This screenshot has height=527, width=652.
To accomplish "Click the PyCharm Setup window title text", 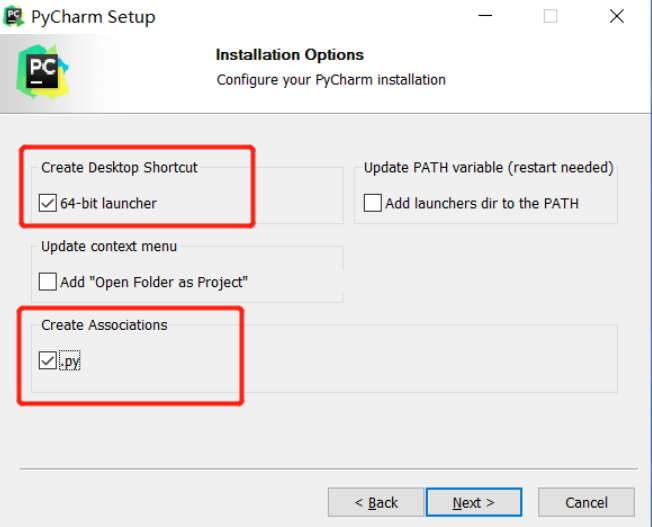I will click(x=93, y=17).
